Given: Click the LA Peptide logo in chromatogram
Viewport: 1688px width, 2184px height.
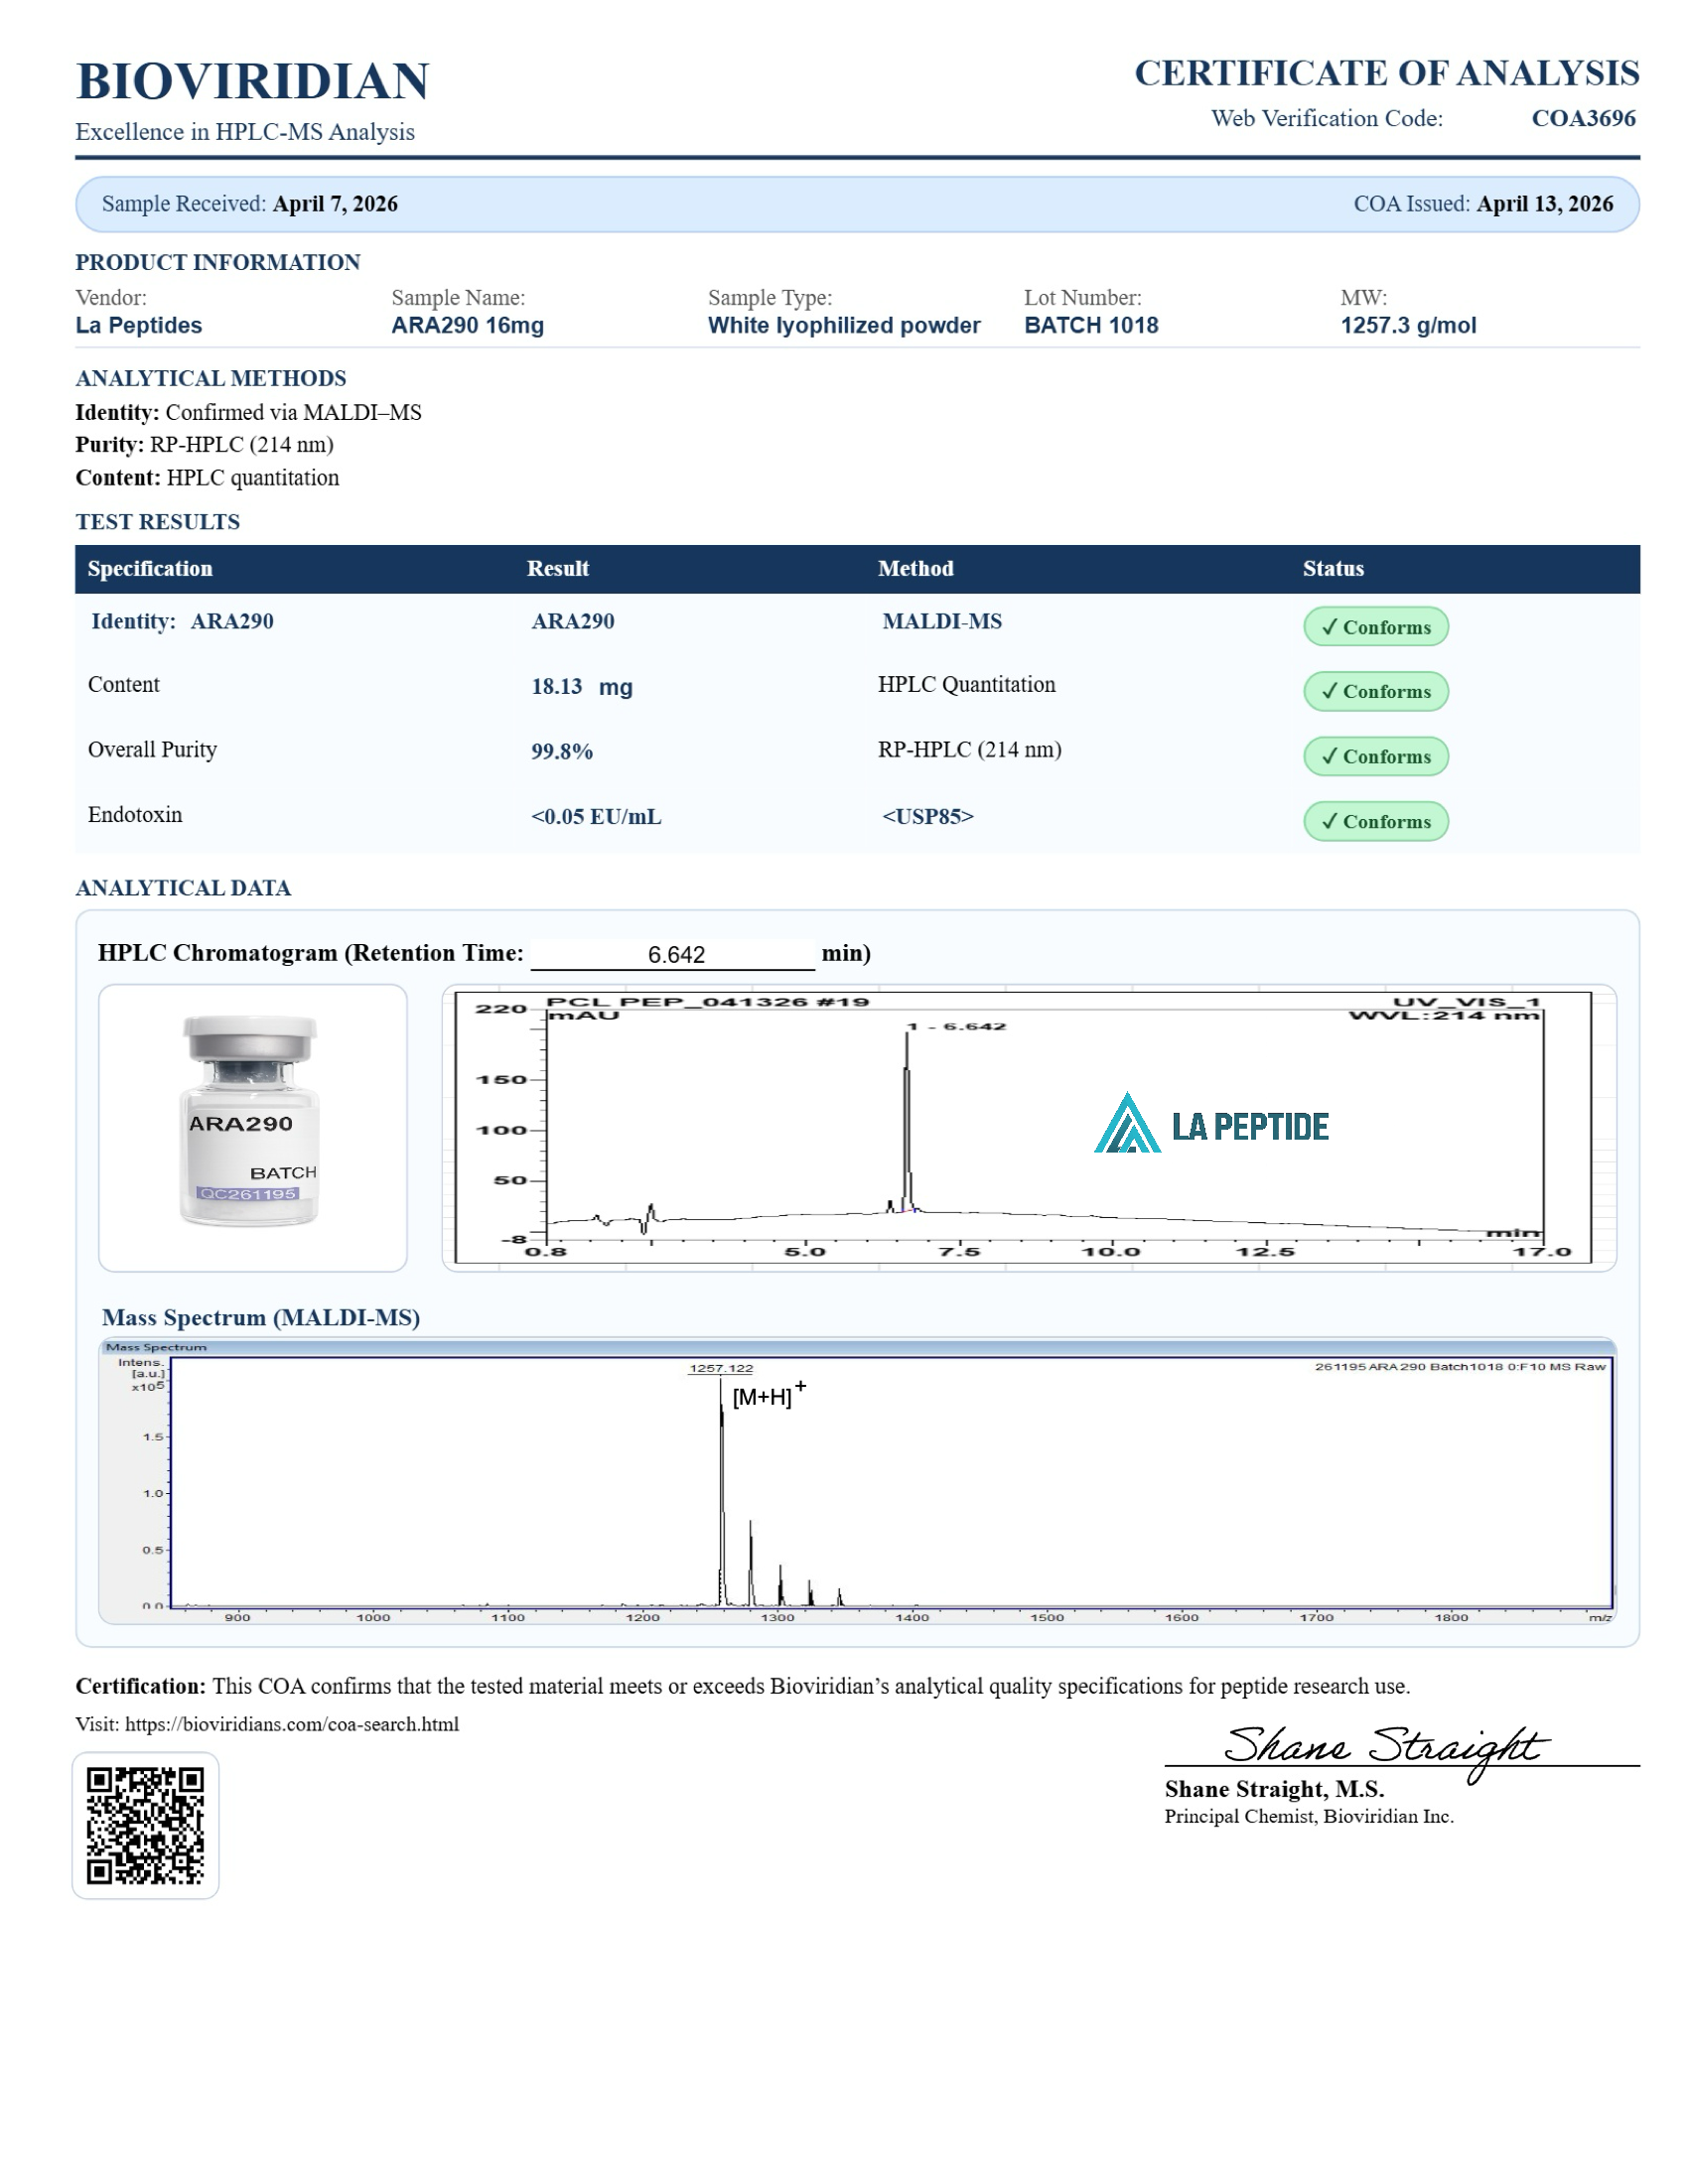Looking at the screenshot, I should tap(1210, 1125).
